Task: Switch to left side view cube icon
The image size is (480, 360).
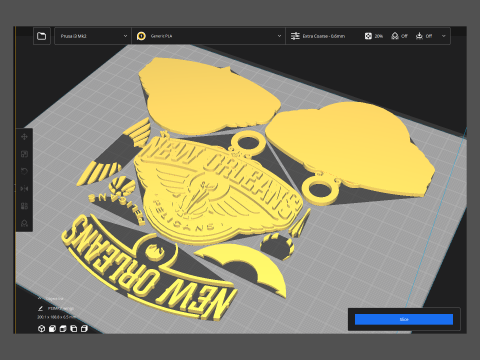Action: coord(74,329)
